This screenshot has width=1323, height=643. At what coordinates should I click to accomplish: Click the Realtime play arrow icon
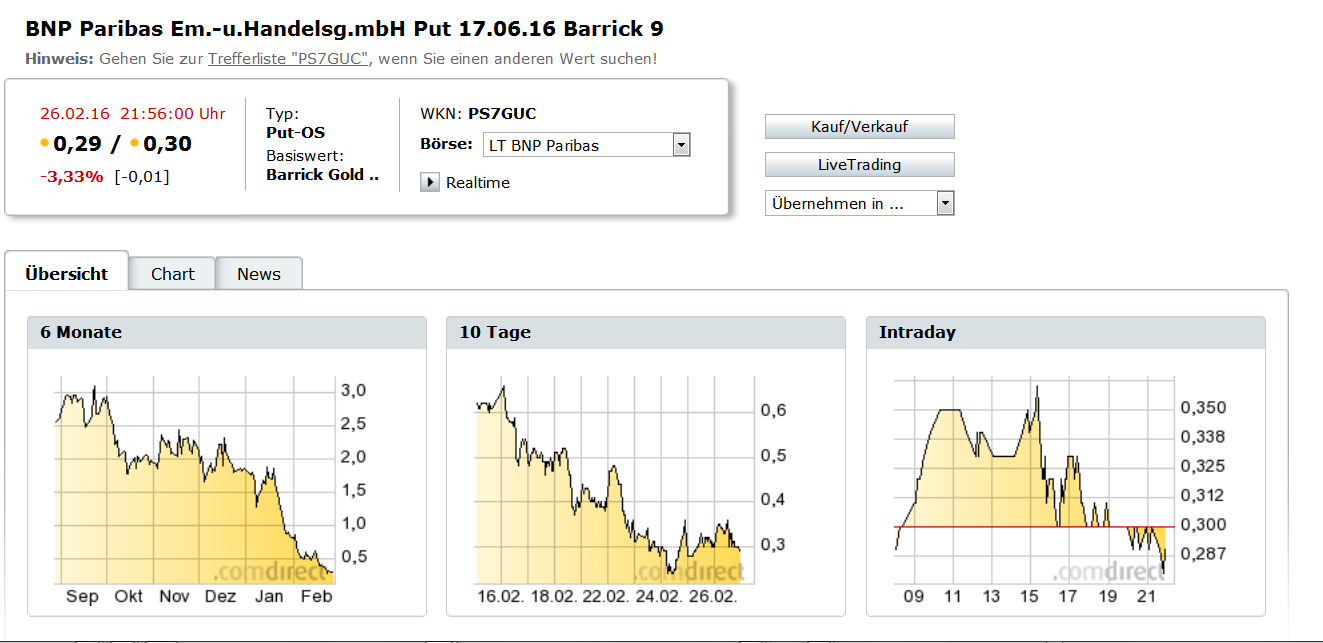430,183
